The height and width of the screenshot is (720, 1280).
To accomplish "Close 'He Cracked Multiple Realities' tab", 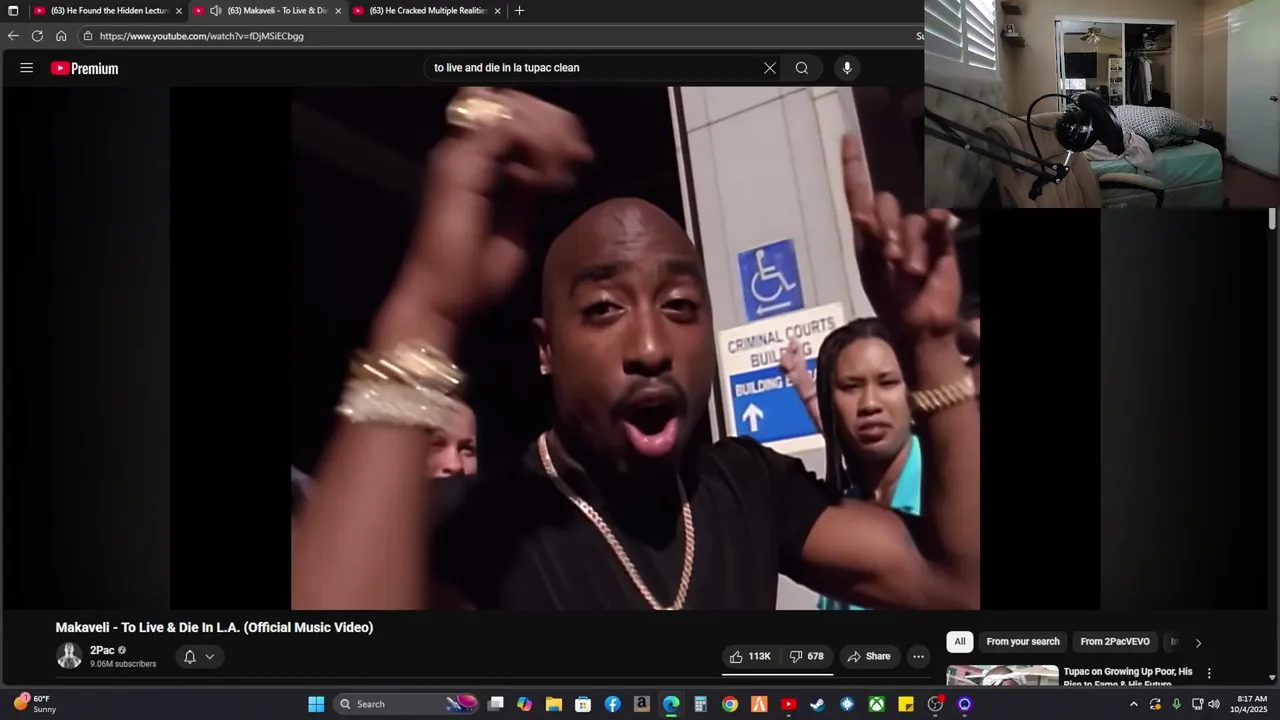I will tap(497, 11).
